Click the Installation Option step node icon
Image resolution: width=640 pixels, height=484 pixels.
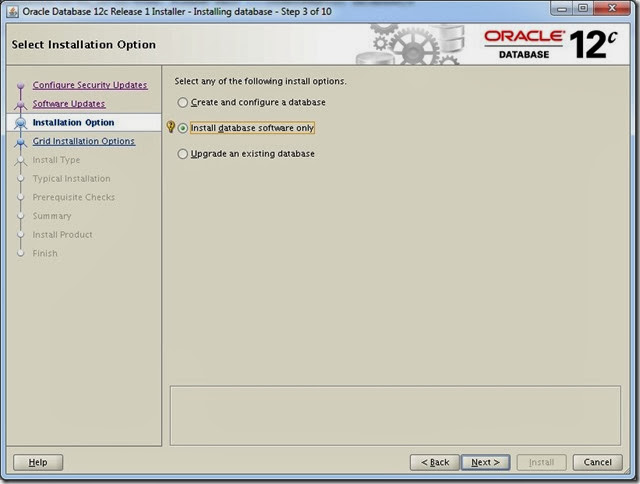click(x=20, y=123)
